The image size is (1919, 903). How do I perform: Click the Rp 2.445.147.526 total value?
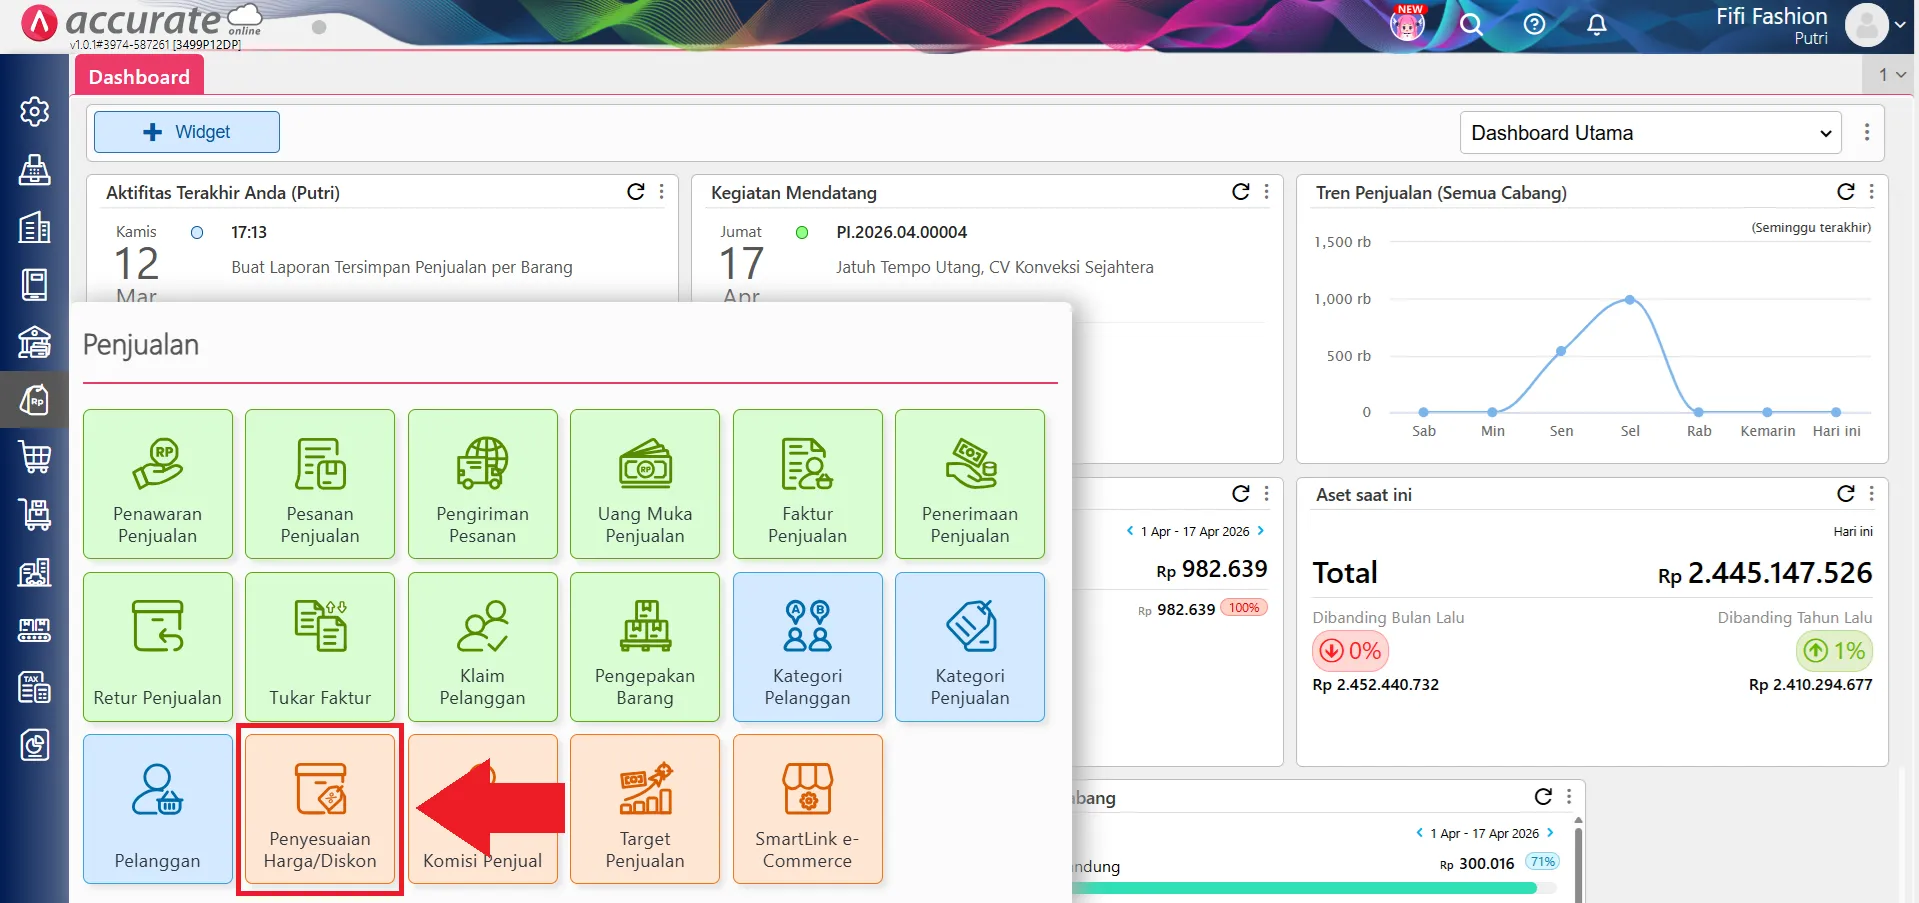coord(1765,573)
